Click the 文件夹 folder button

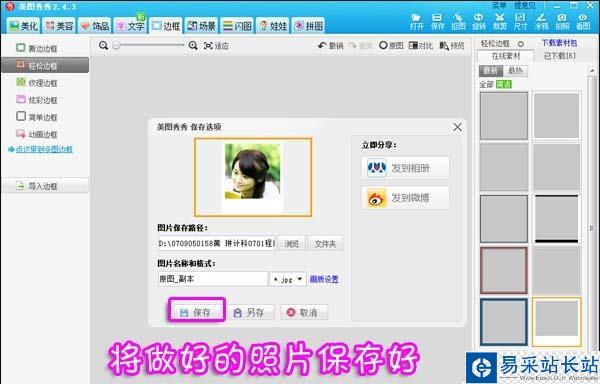(x=325, y=244)
